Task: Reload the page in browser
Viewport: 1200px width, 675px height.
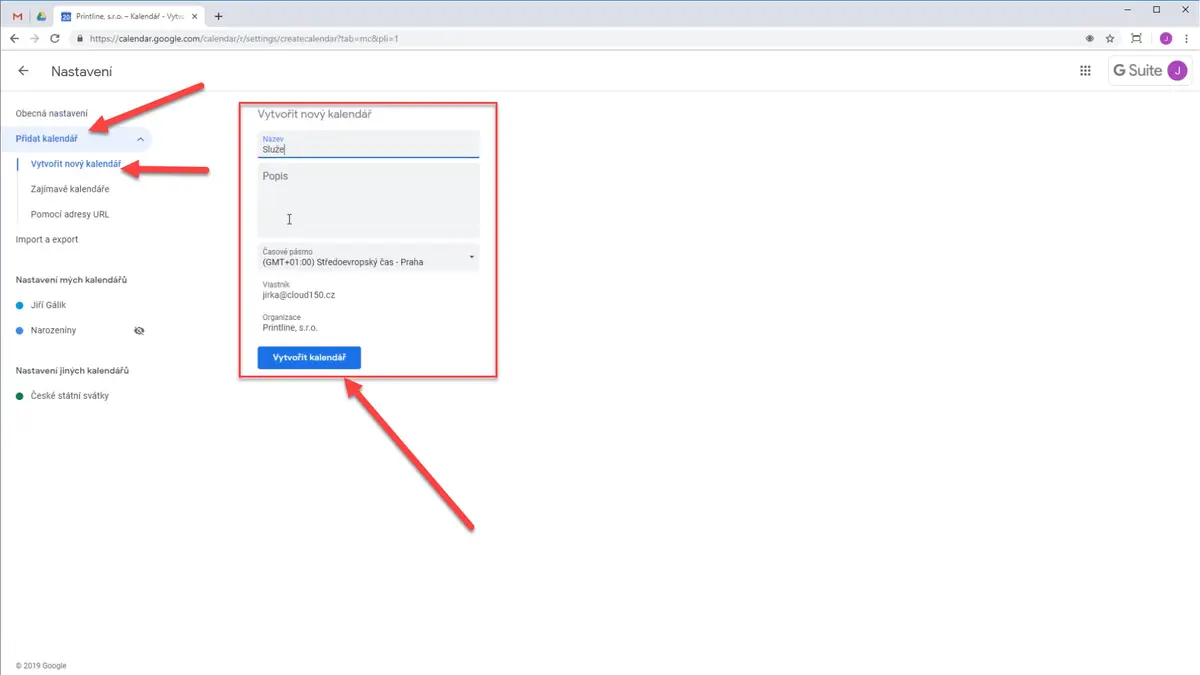Action: [54, 39]
